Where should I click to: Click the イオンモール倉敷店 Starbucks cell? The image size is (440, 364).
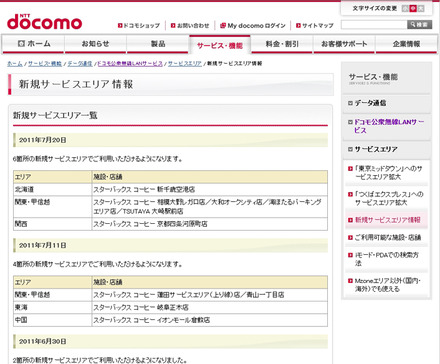(209, 320)
